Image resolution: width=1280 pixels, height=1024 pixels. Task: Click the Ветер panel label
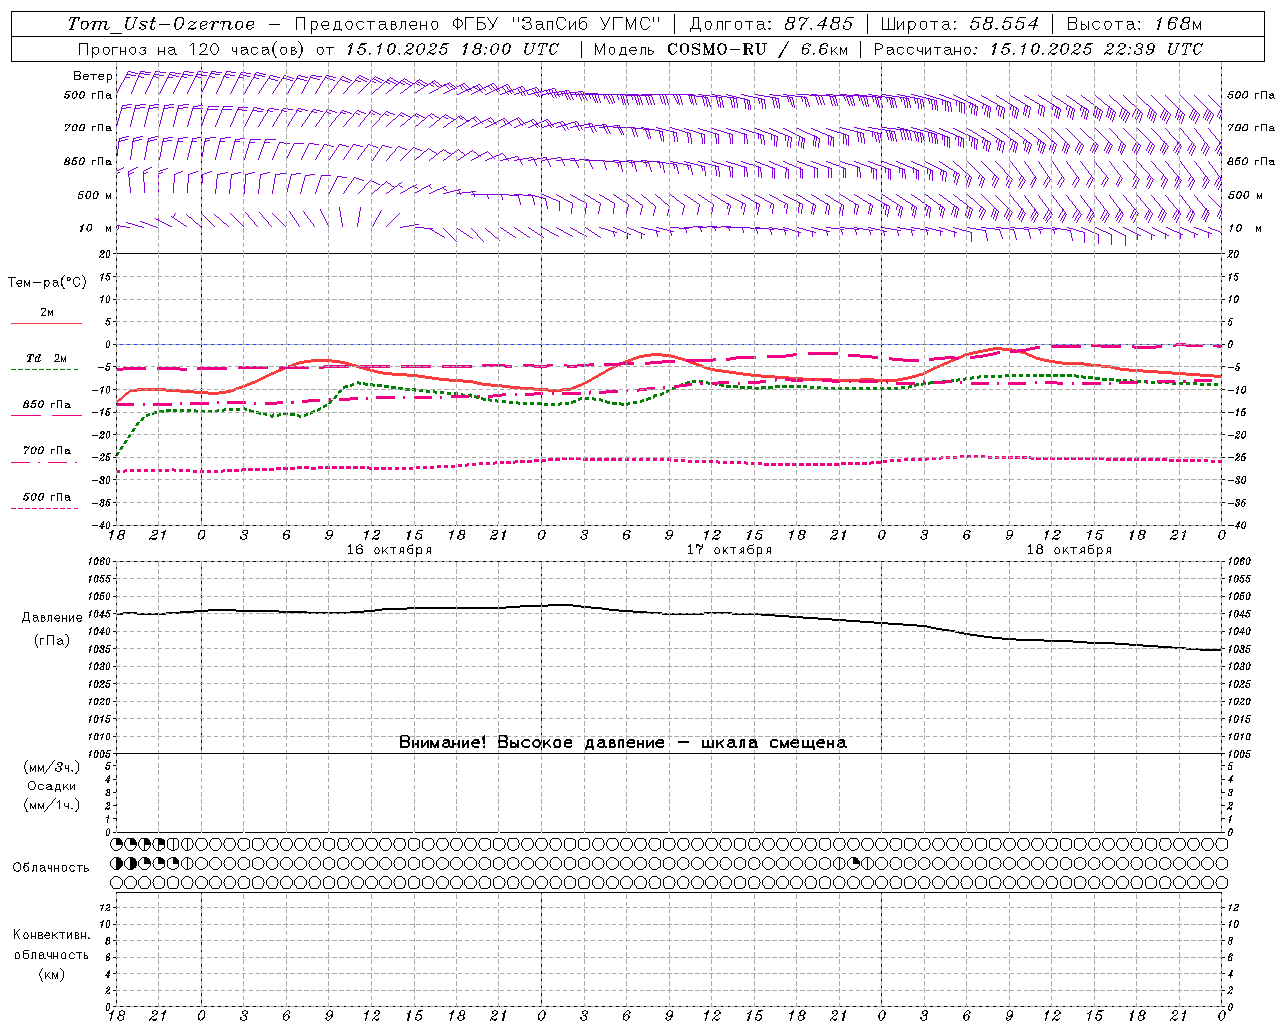(x=92, y=76)
